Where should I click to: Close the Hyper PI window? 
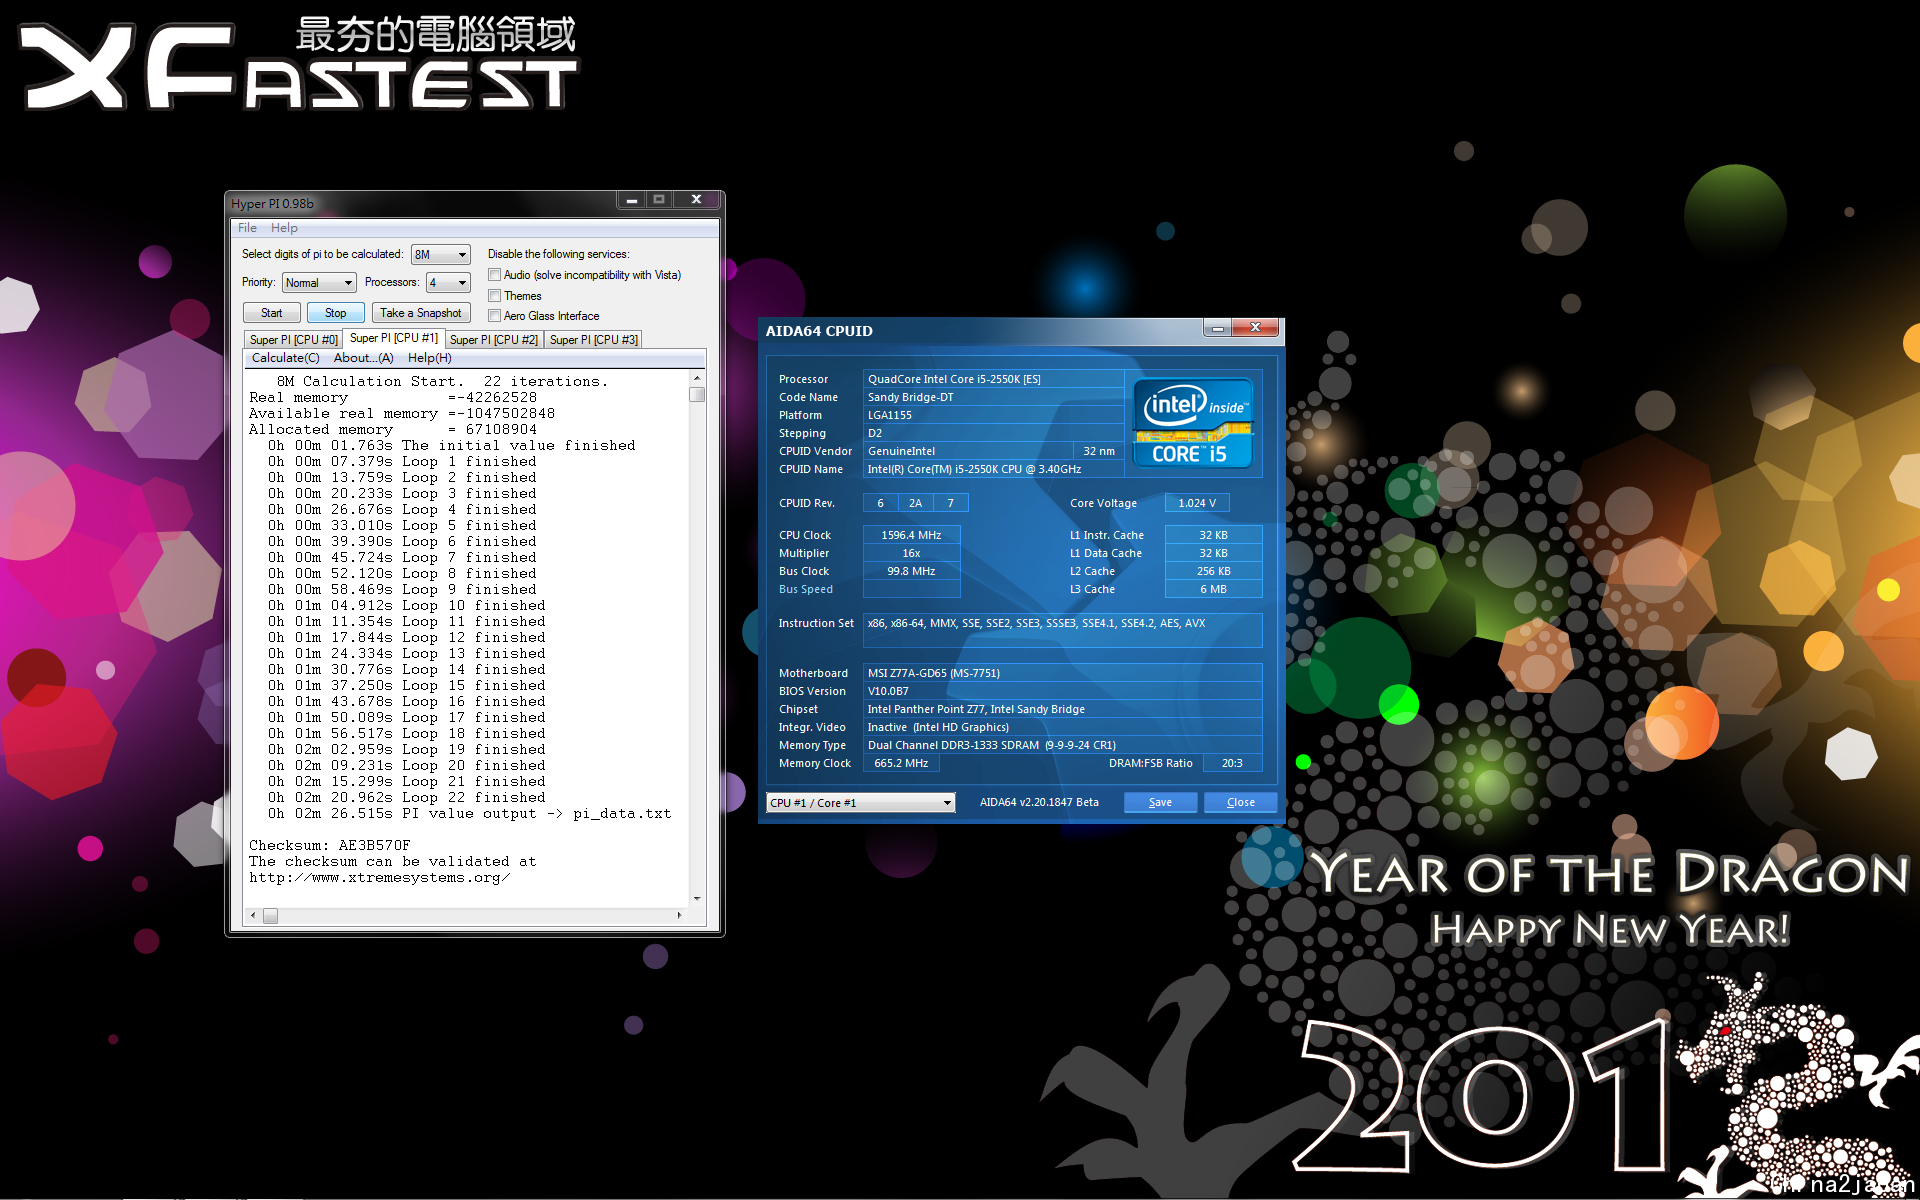click(x=697, y=200)
